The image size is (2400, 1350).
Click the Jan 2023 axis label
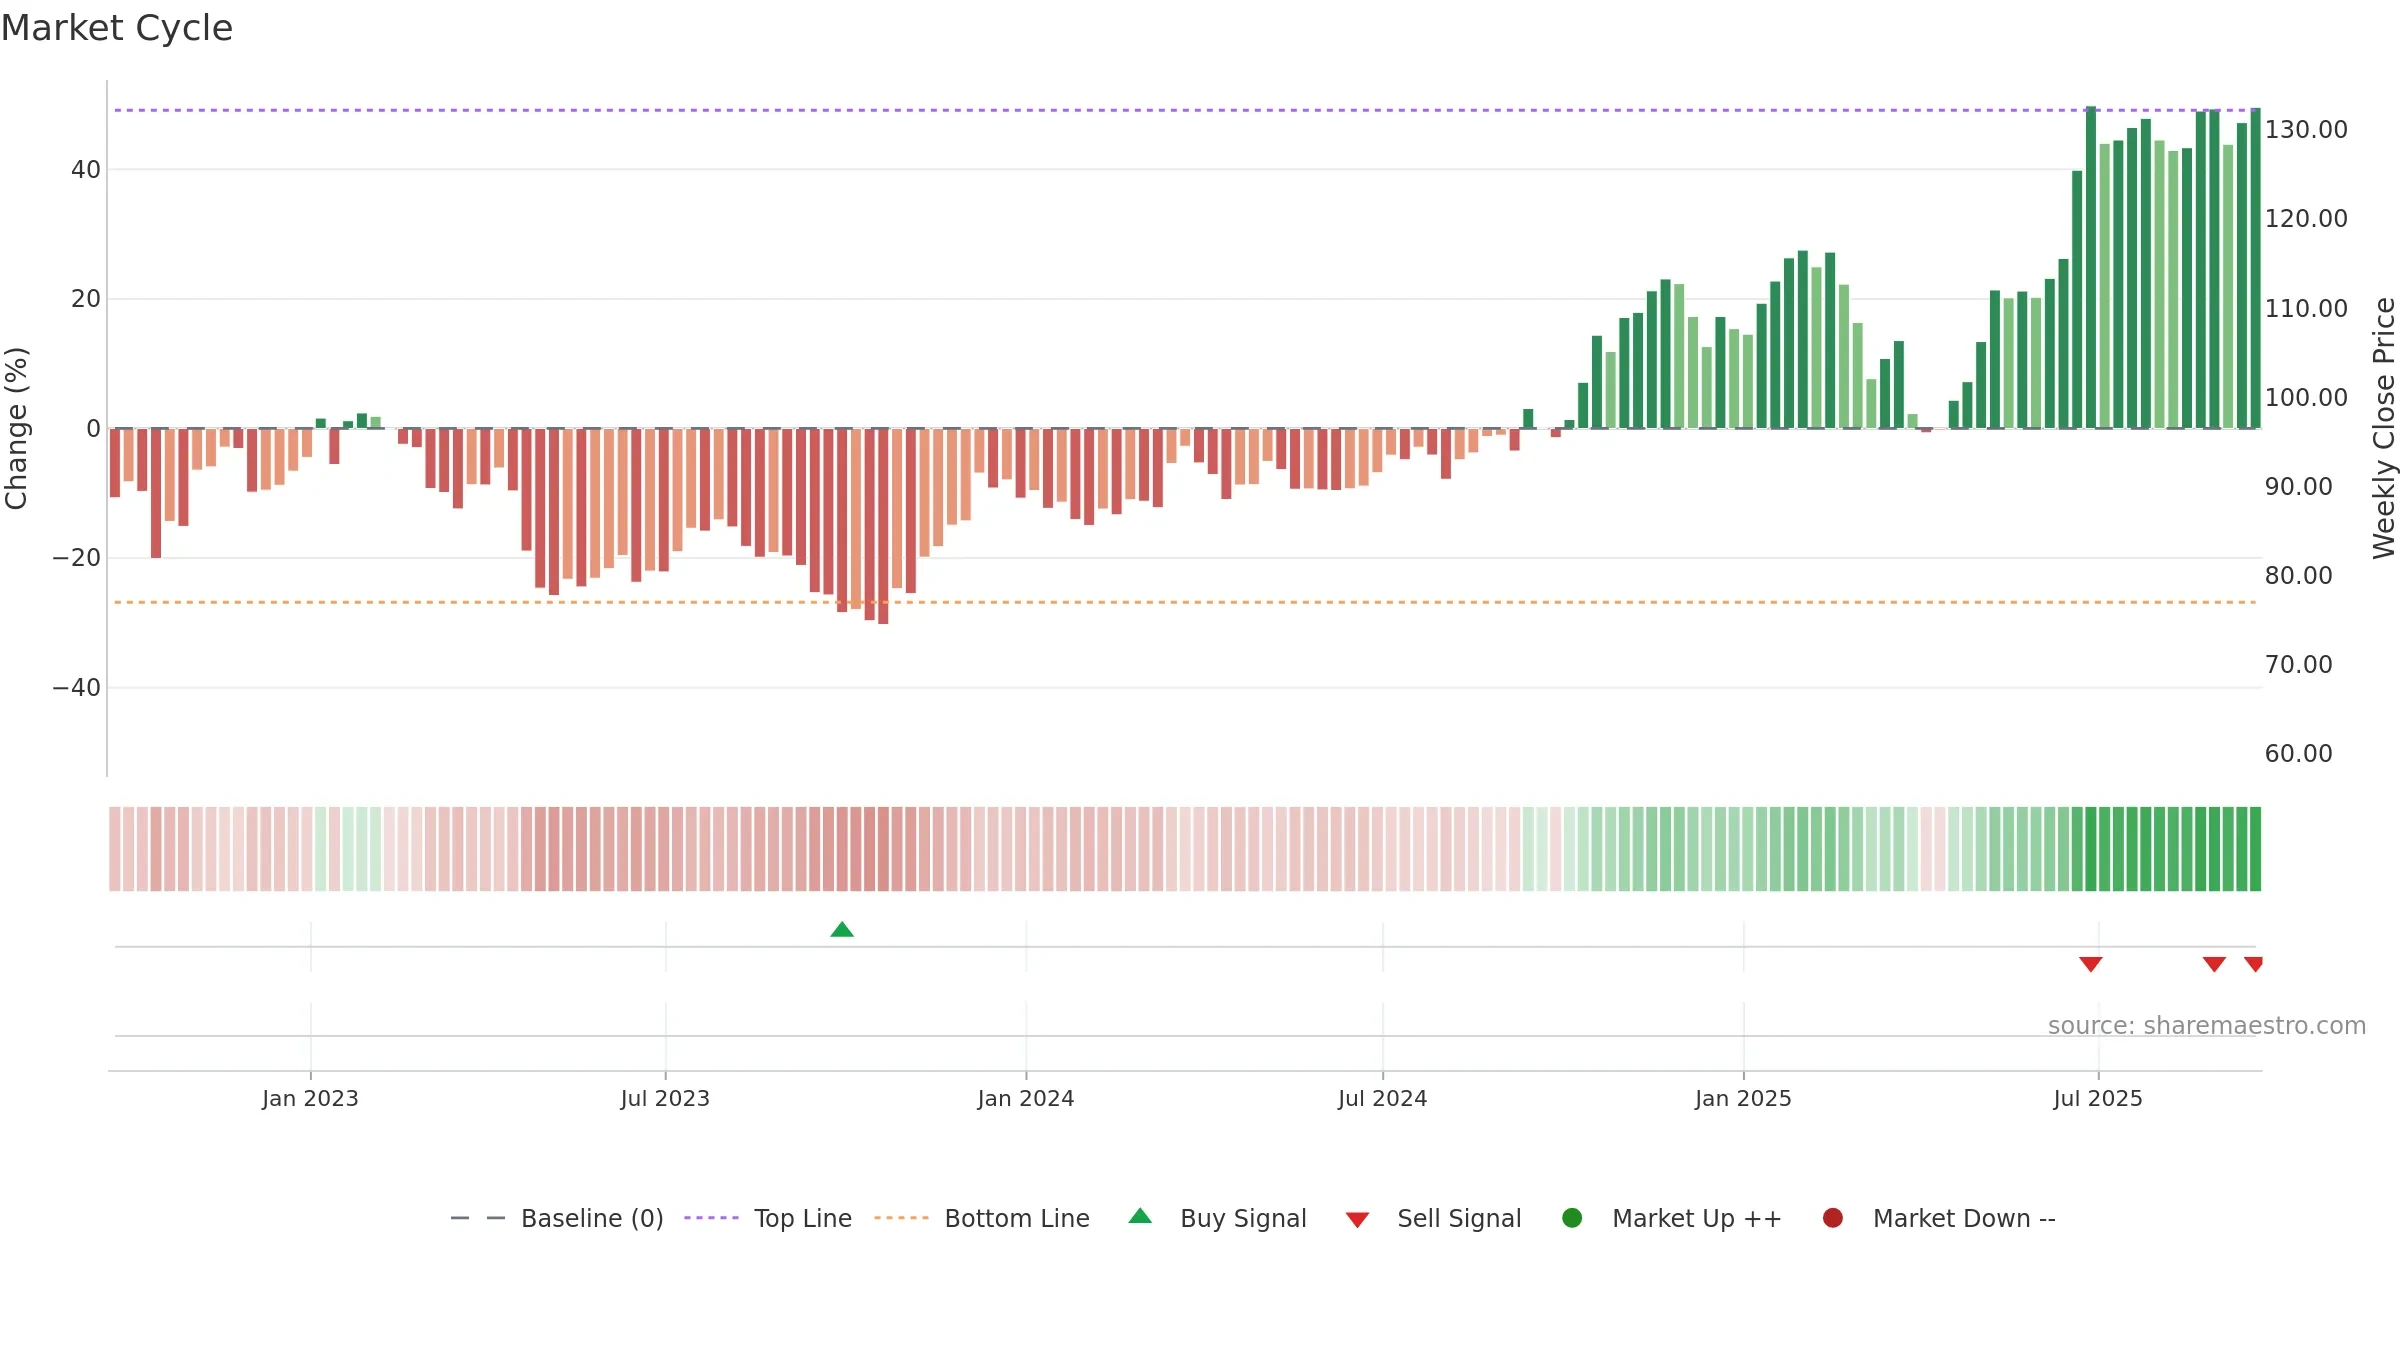point(310,1098)
